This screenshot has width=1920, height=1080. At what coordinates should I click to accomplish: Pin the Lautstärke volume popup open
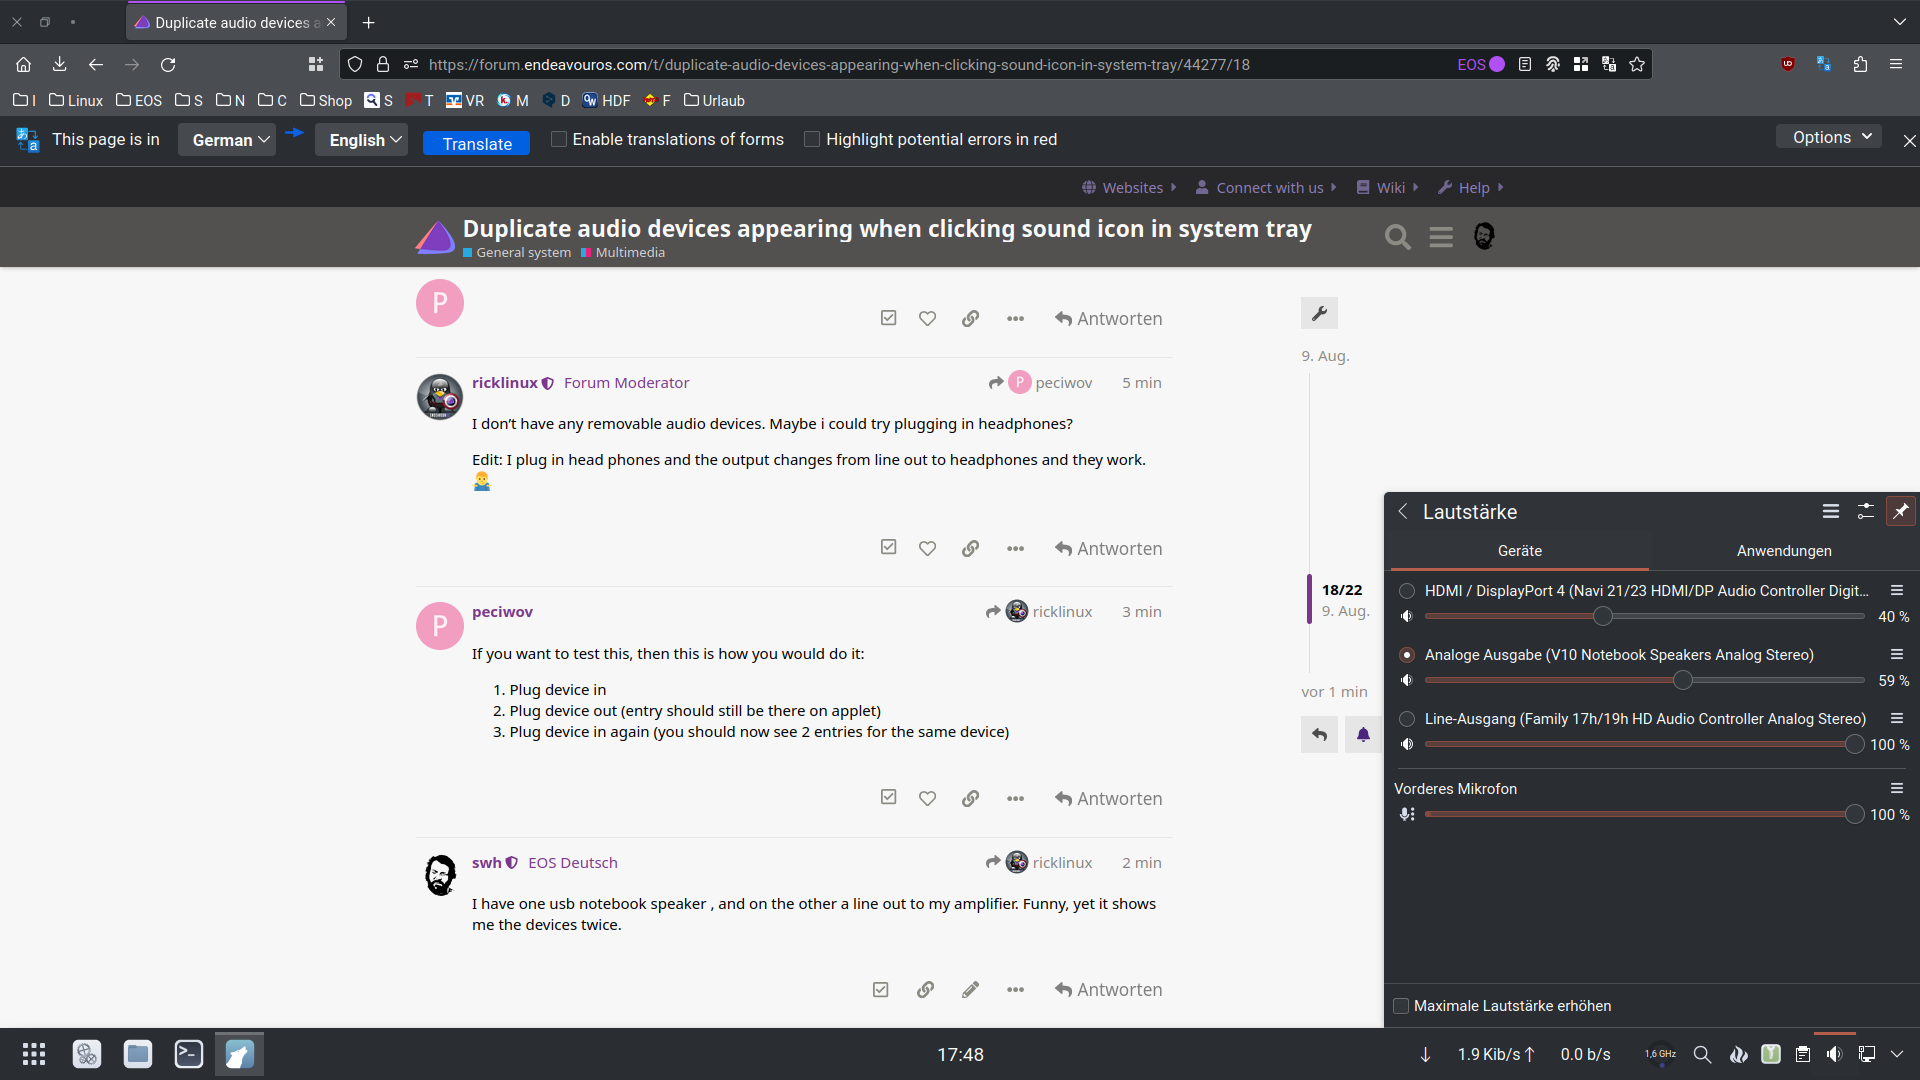(x=1900, y=511)
